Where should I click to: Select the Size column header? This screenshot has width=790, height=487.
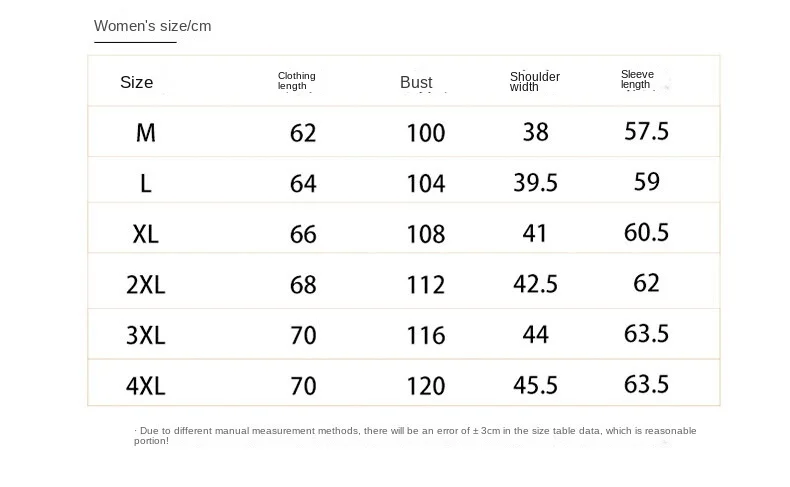pos(137,82)
